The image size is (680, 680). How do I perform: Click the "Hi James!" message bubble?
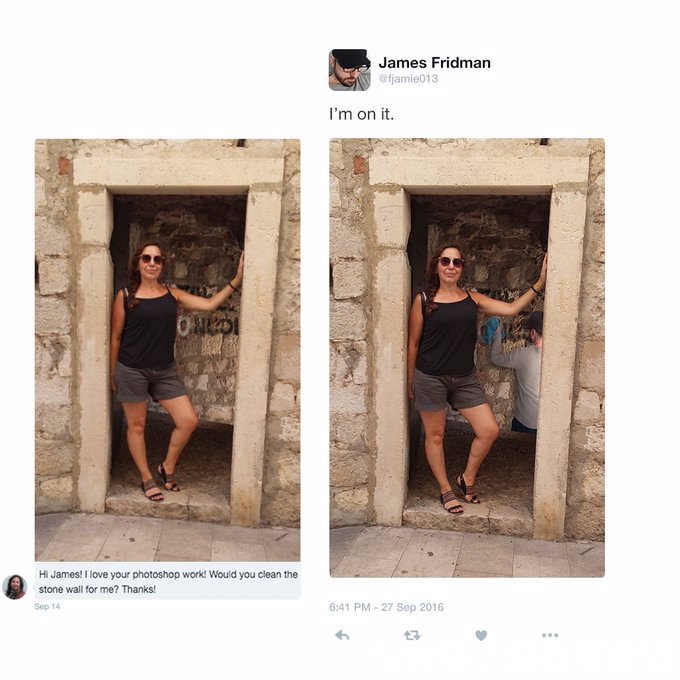[x=167, y=582]
